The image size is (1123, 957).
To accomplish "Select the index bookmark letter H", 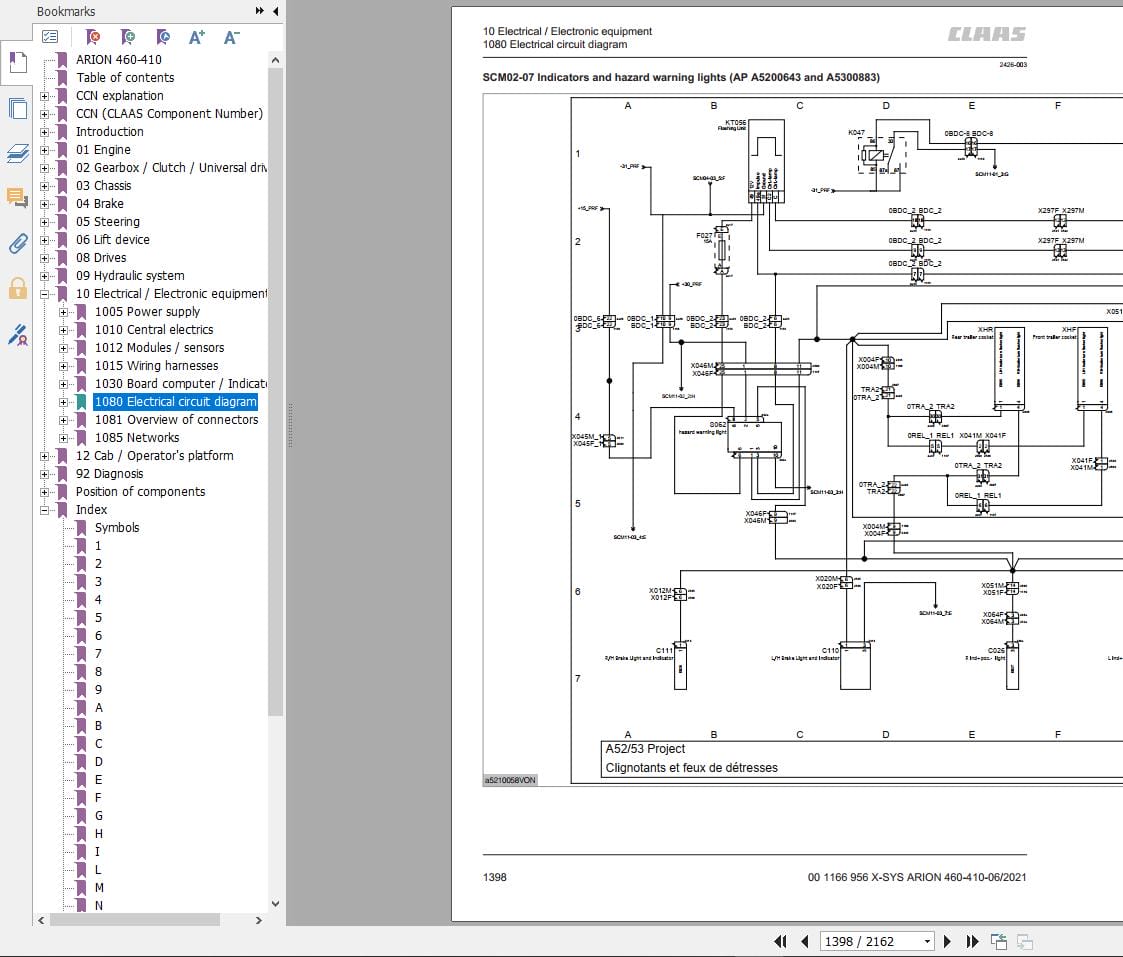I will click(x=99, y=834).
